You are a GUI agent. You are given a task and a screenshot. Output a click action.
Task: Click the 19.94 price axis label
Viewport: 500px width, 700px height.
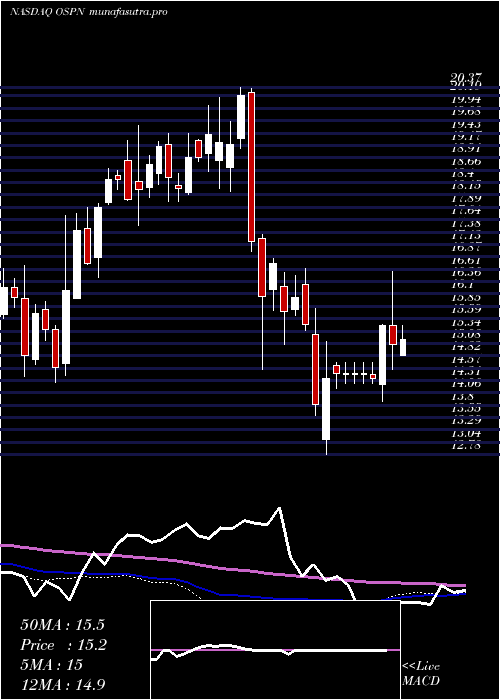pyautogui.click(x=467, y=99)
